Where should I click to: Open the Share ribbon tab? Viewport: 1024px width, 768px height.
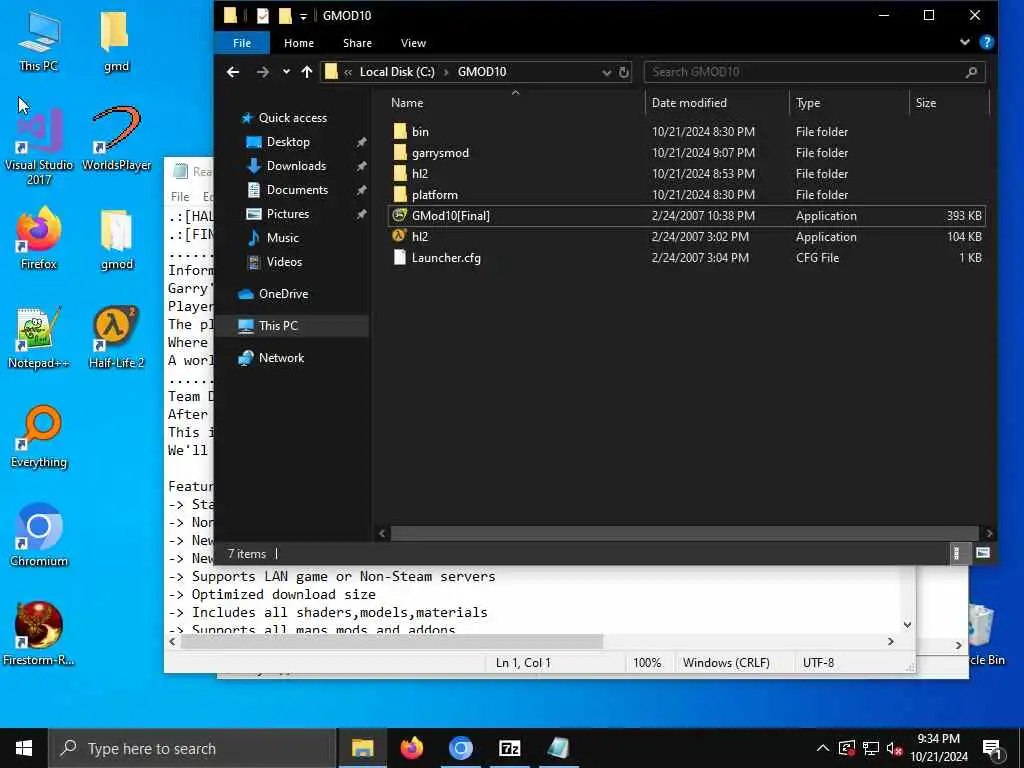pos(357,43)
